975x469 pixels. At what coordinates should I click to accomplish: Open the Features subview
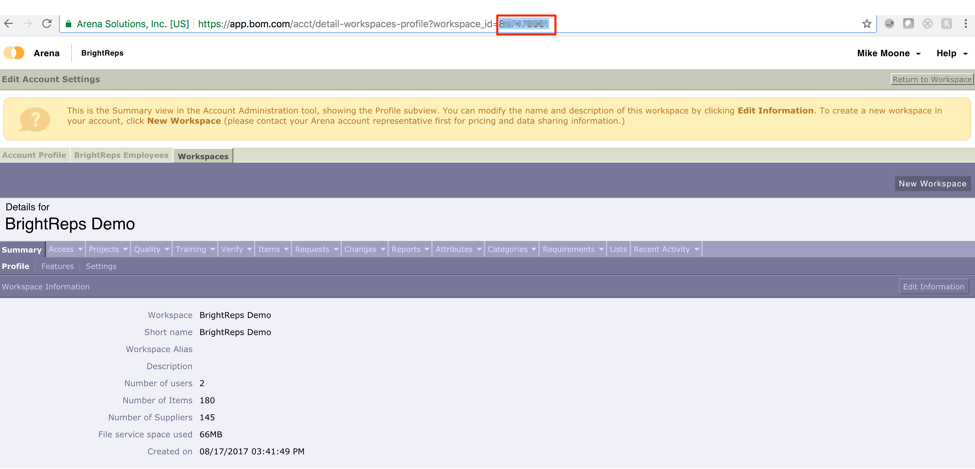click(57, 266)
